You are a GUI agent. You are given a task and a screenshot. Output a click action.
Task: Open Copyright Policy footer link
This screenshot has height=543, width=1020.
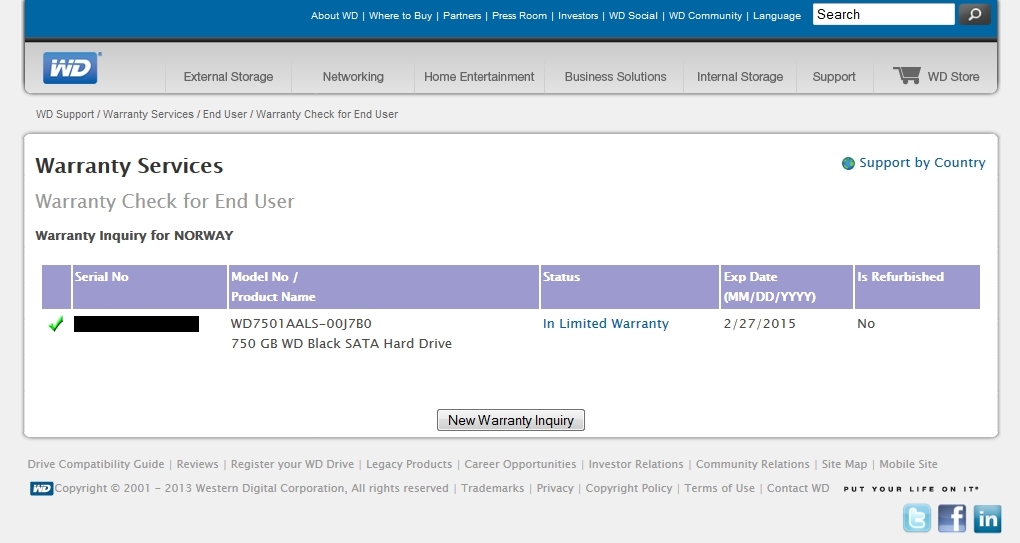[x=628, y=488]
